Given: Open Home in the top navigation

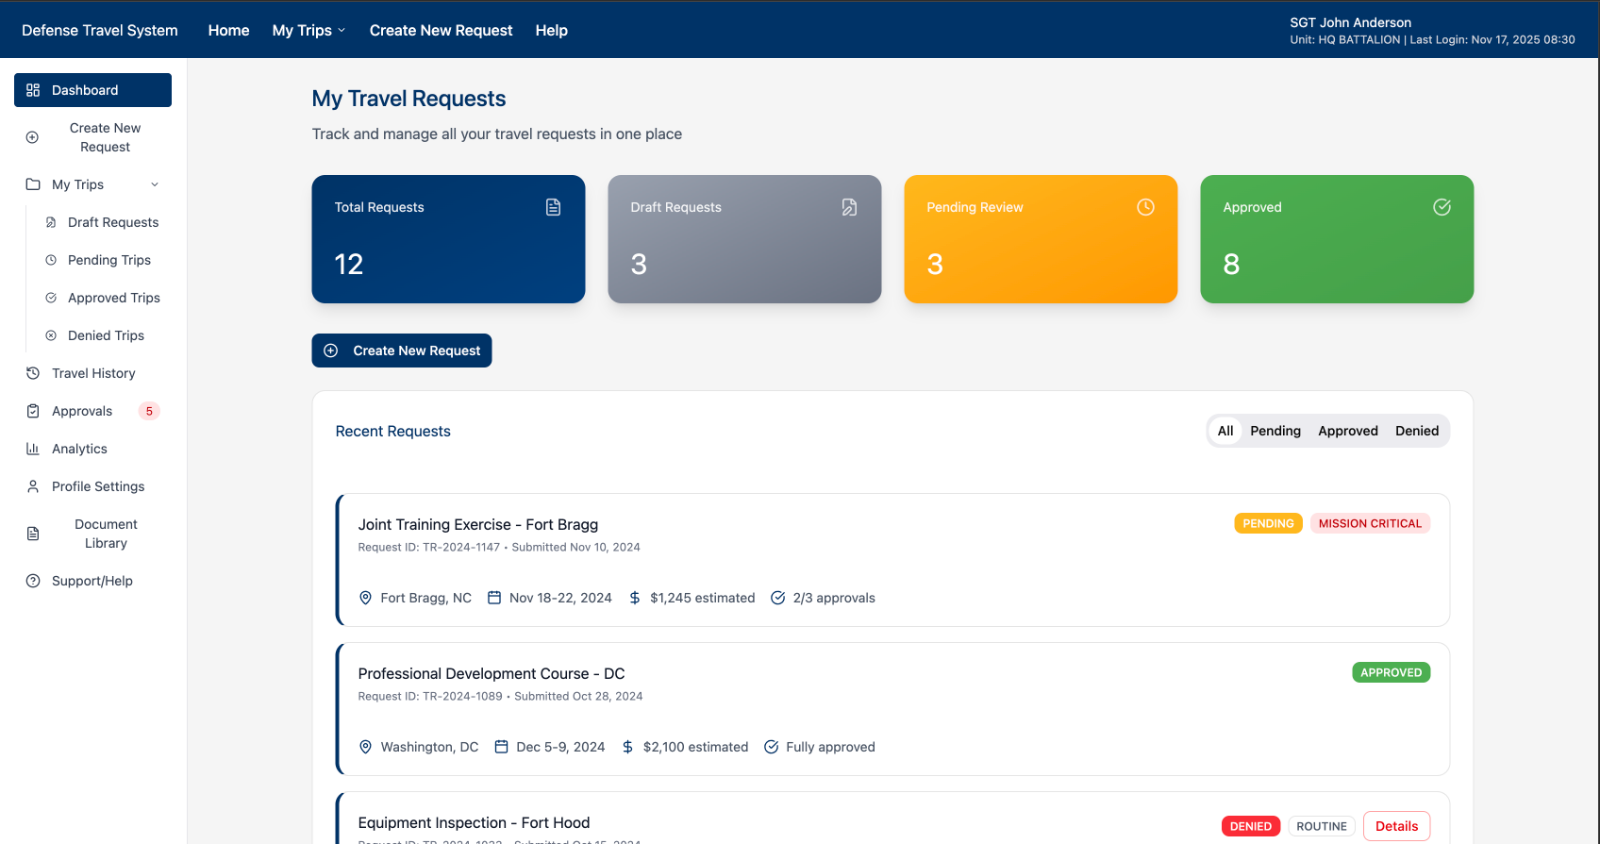Looking at the screenshot, I should [x=229, y=30].
